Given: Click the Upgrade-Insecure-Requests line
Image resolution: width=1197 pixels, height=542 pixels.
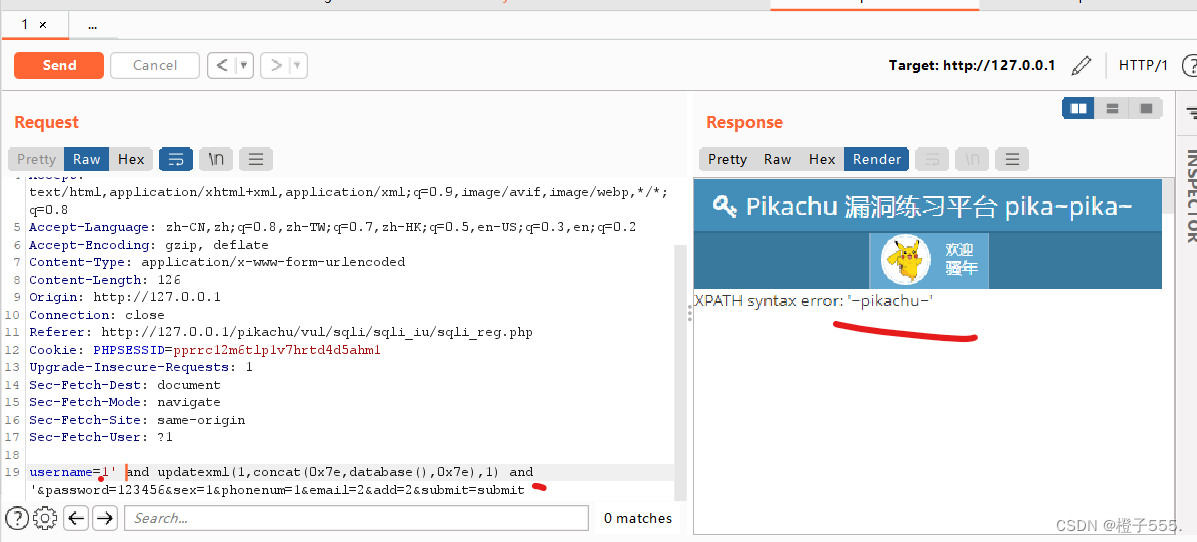Looking at the screenshot, I should pyautogui.click(x=140, y=367).
